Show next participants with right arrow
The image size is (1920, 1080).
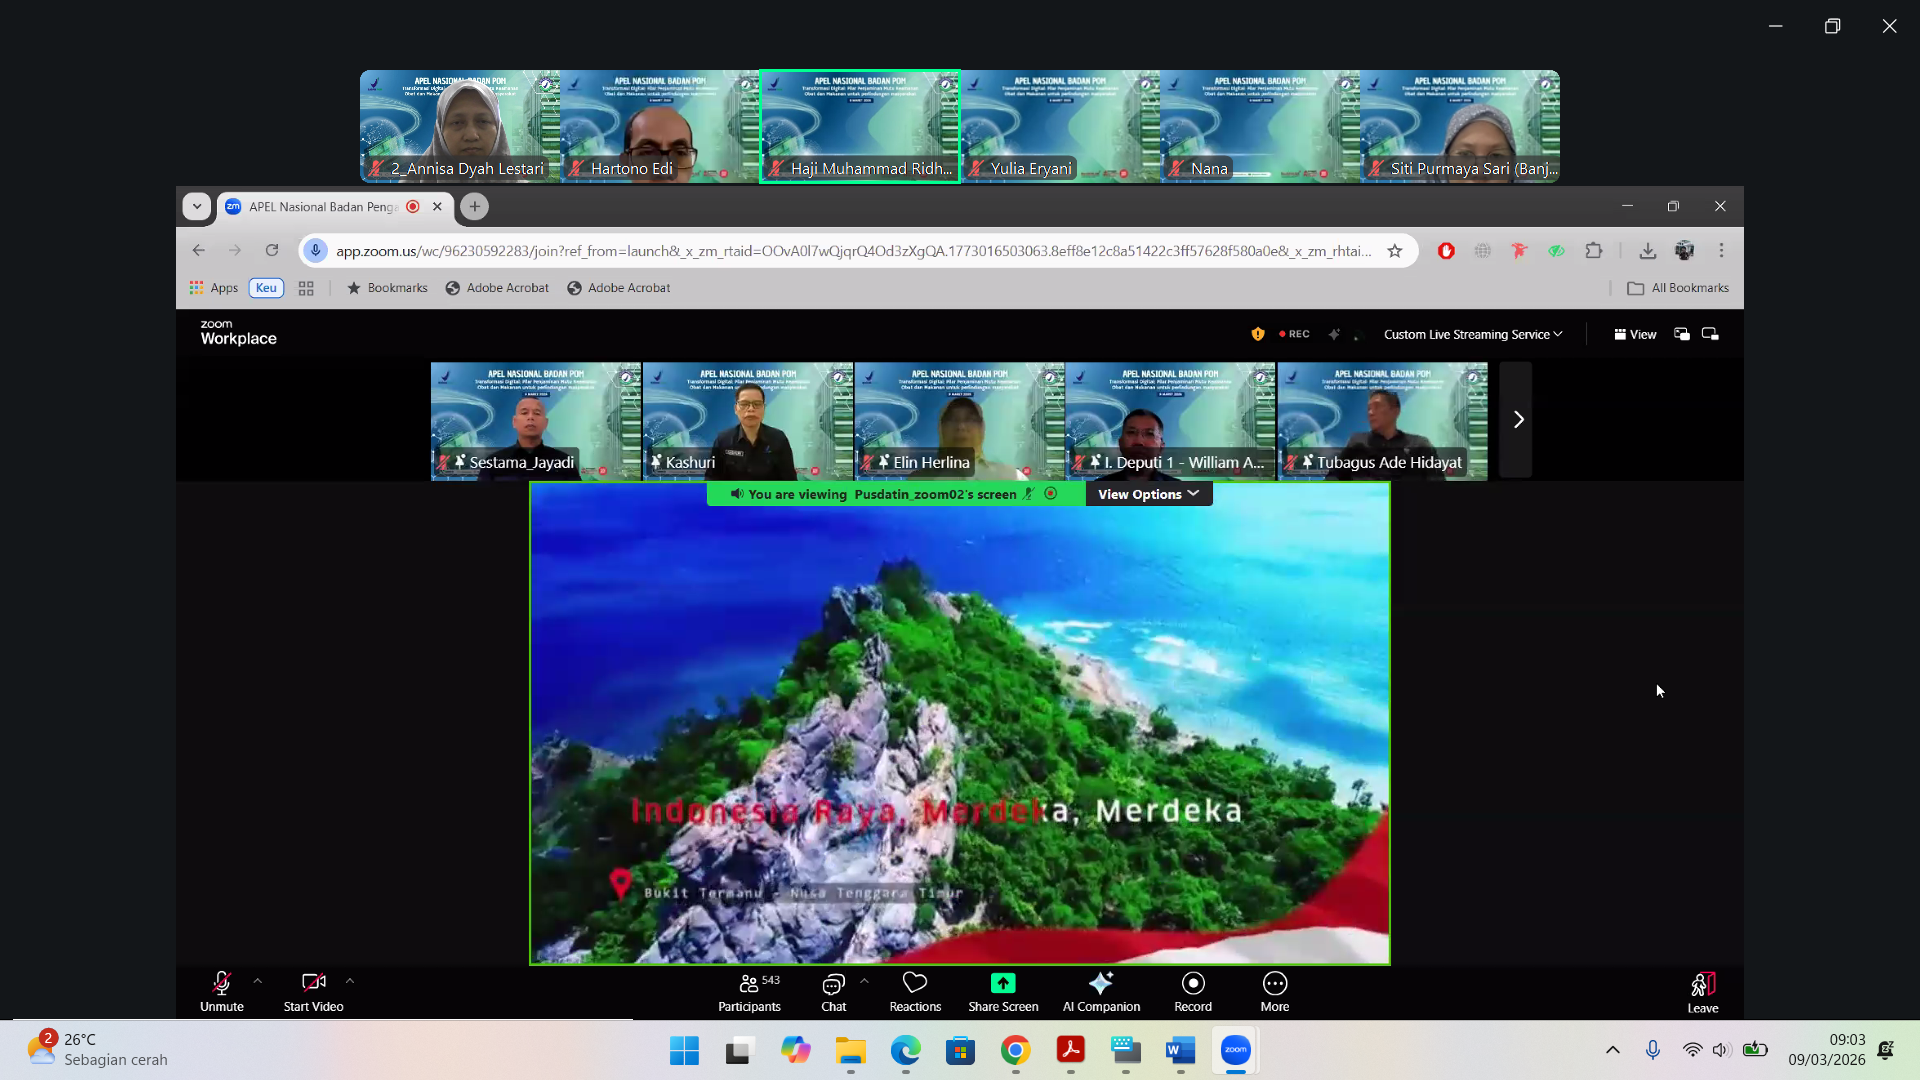(x=1517, y=420)
